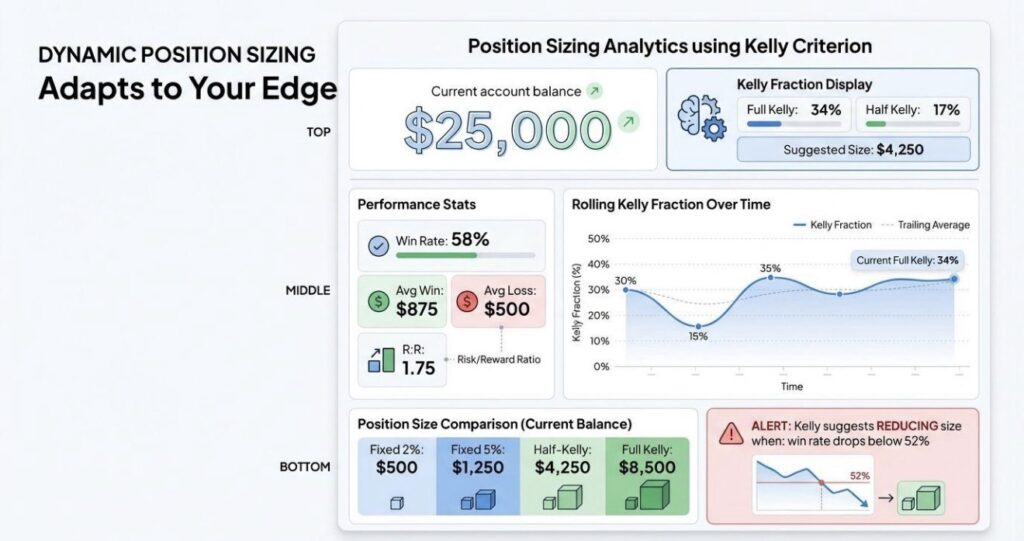Click the green dollar Avg Win icon
The width and height of the screenshot is (1024, 541).
point(379,301)
